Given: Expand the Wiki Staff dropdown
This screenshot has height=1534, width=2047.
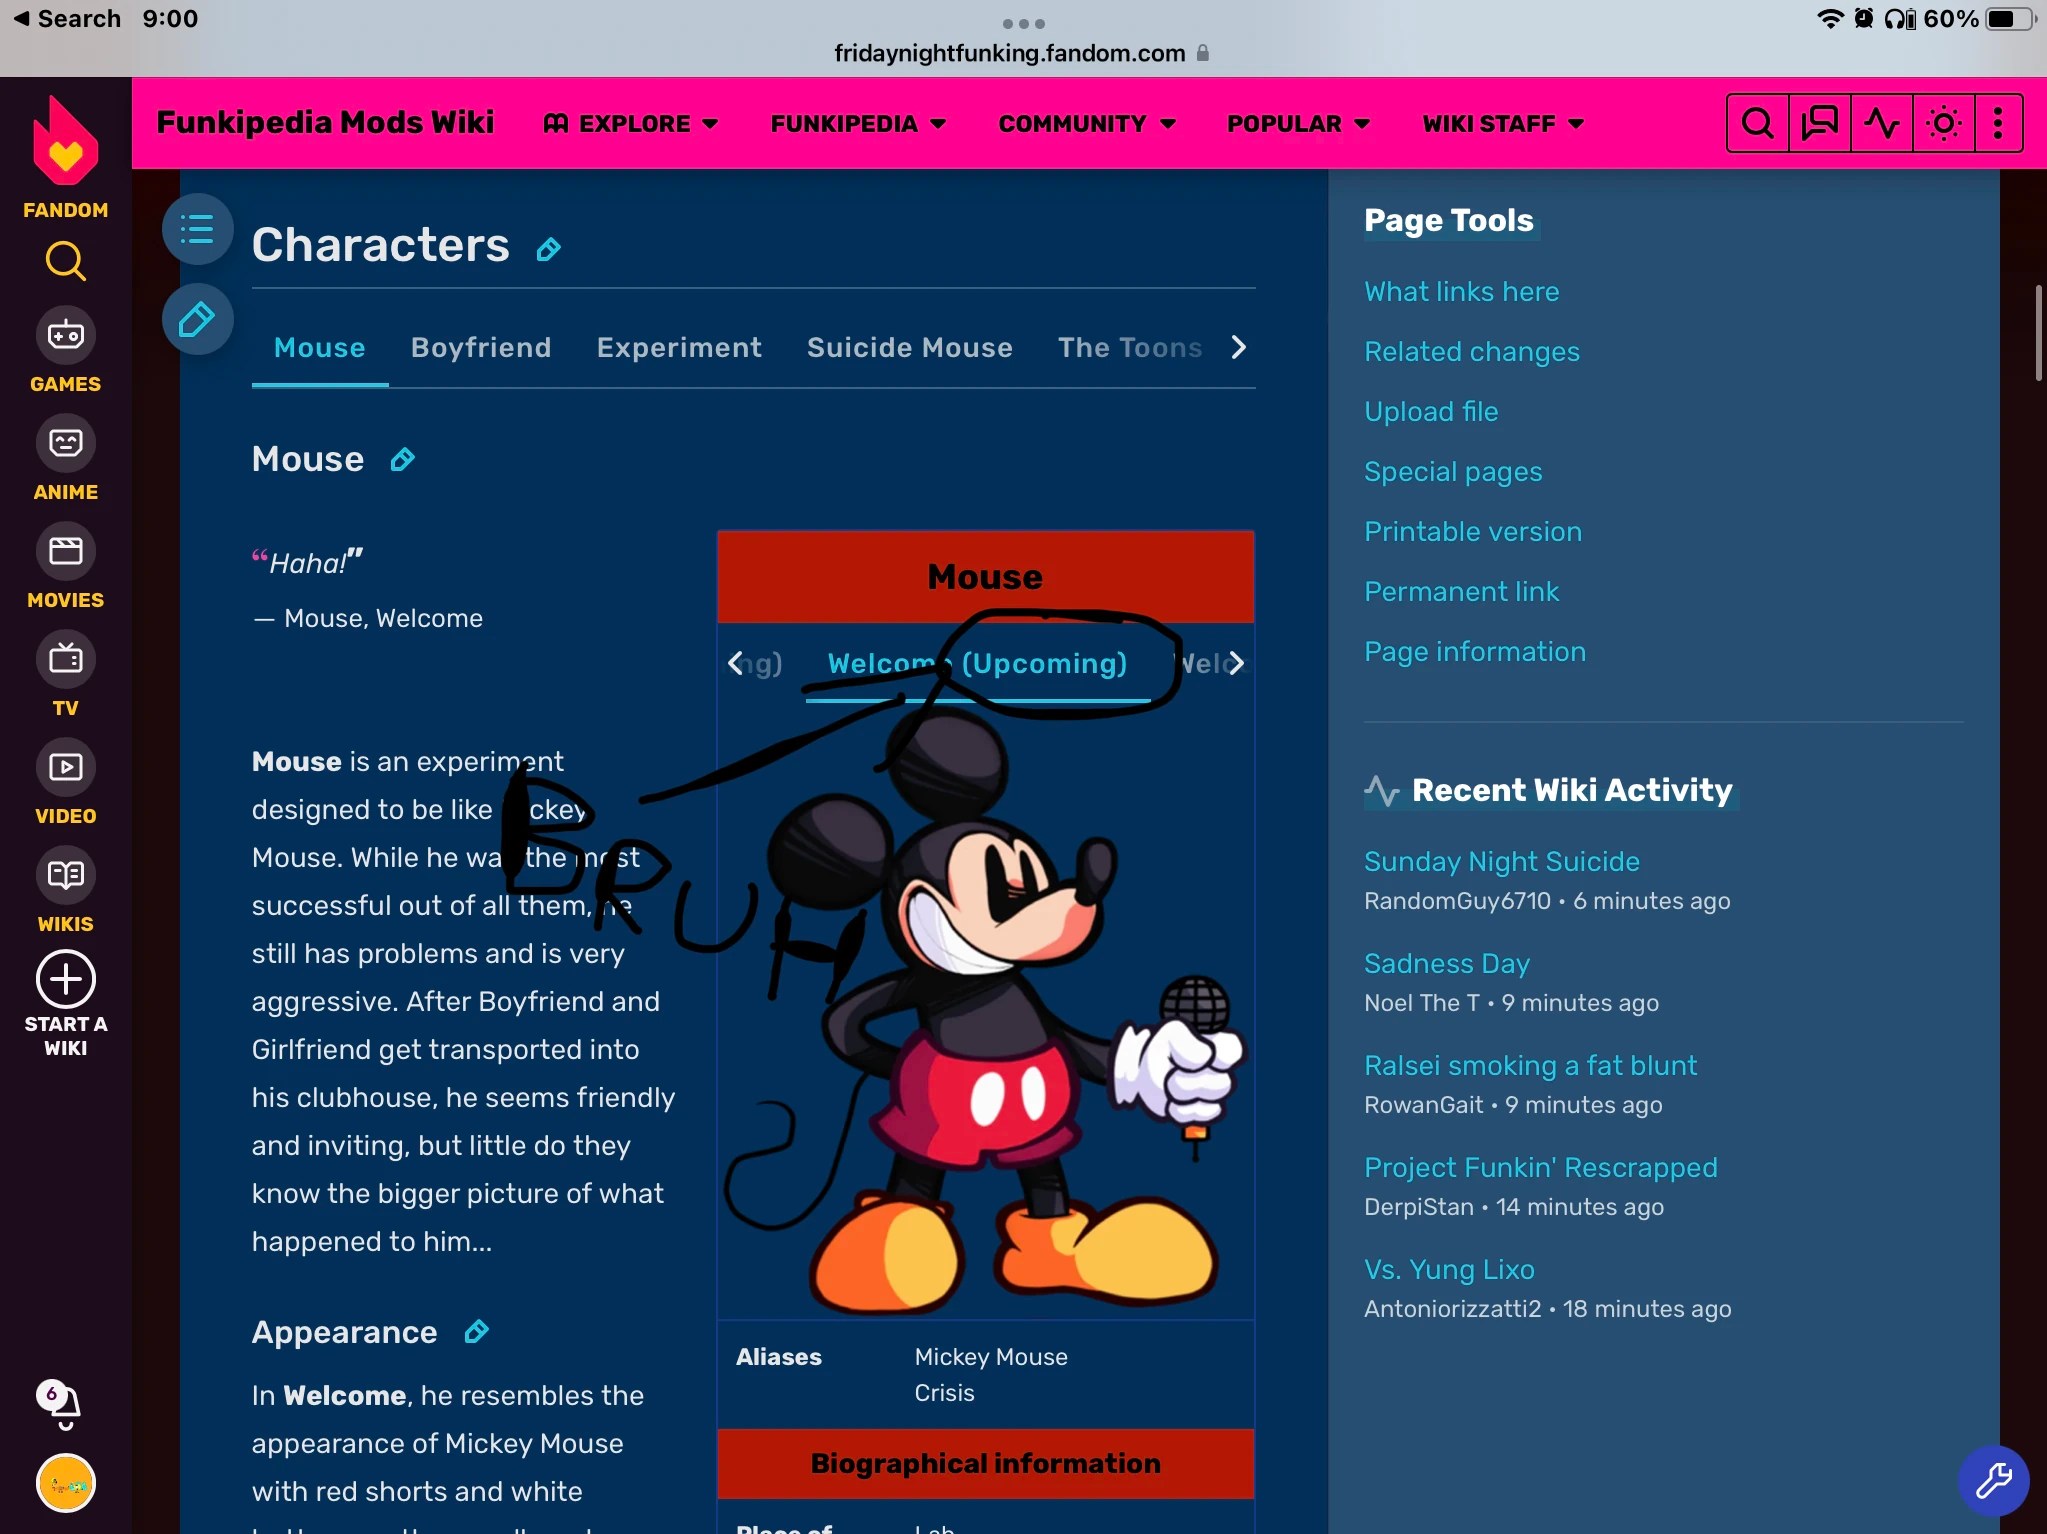Looking at the screenshot, I should 1500,123.
